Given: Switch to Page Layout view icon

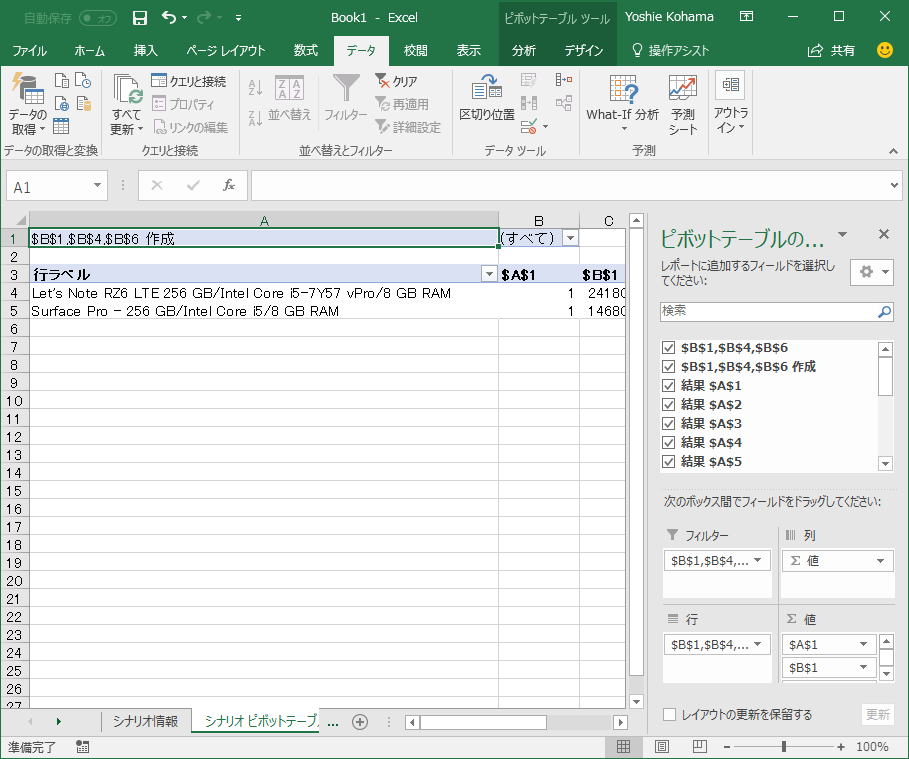Looking at the screenshot, I should point(661,747).
